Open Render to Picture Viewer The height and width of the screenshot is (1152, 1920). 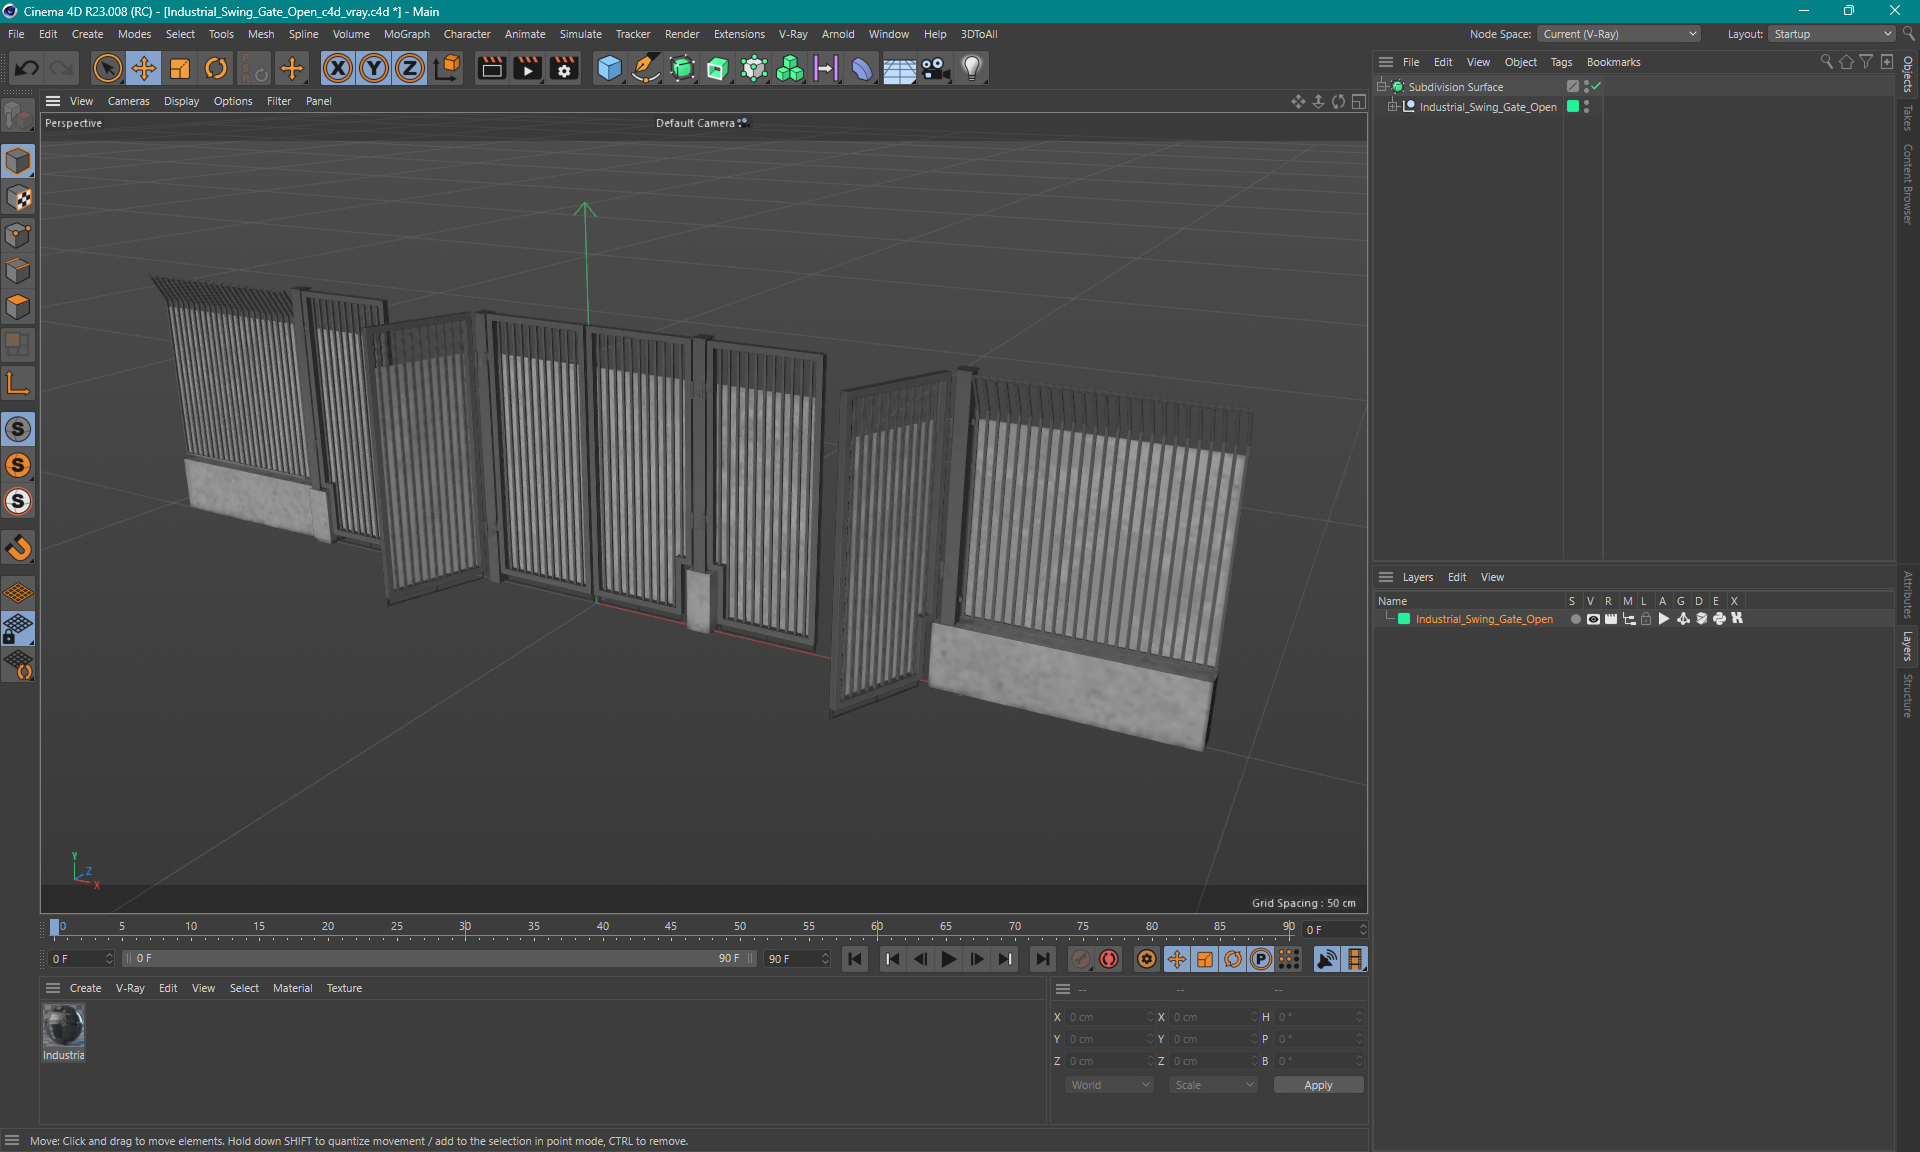527,68
